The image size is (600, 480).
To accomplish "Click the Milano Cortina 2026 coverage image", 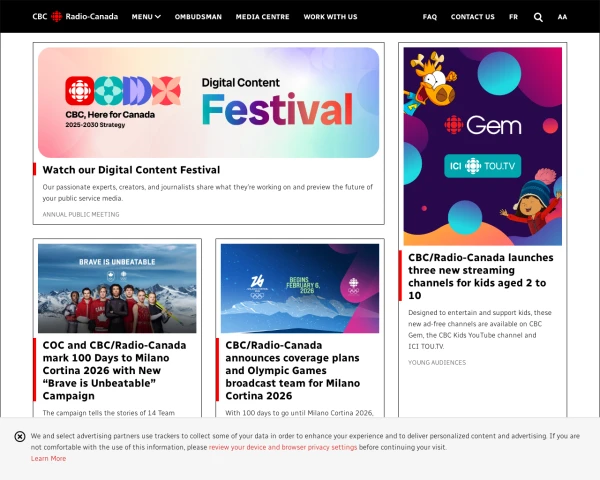I will (300, 288).
